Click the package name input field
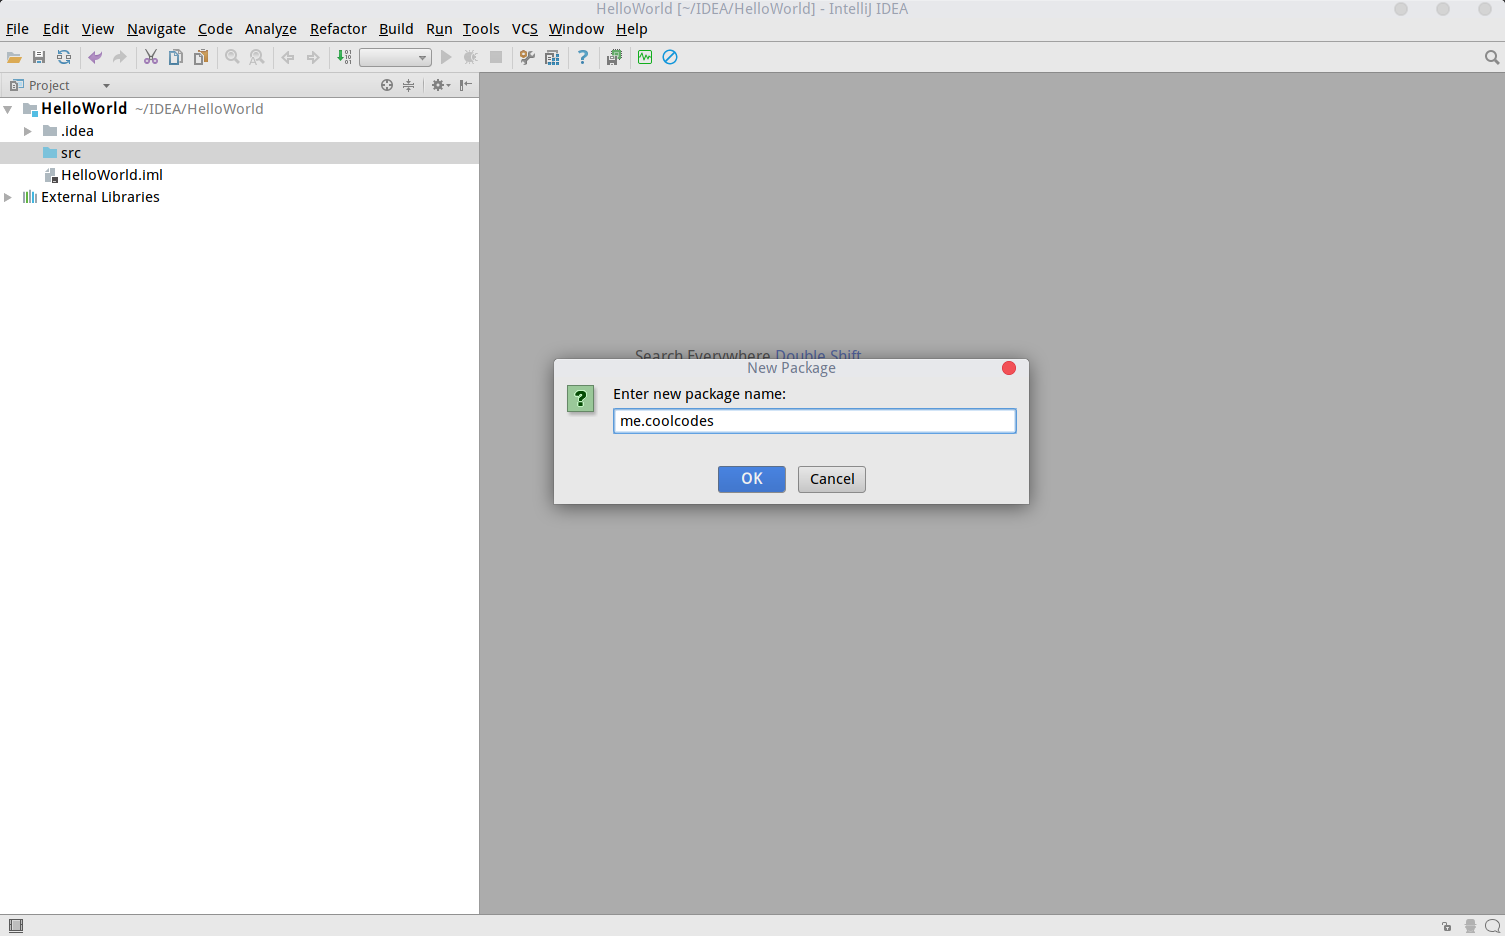The width and height of the screenshot is (1505, 936). 815,421
